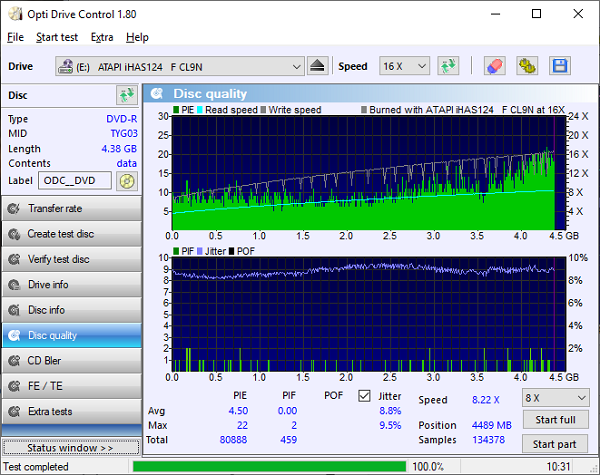Click the label edit icon beside ODC__DVD

[x=126, y=181]
